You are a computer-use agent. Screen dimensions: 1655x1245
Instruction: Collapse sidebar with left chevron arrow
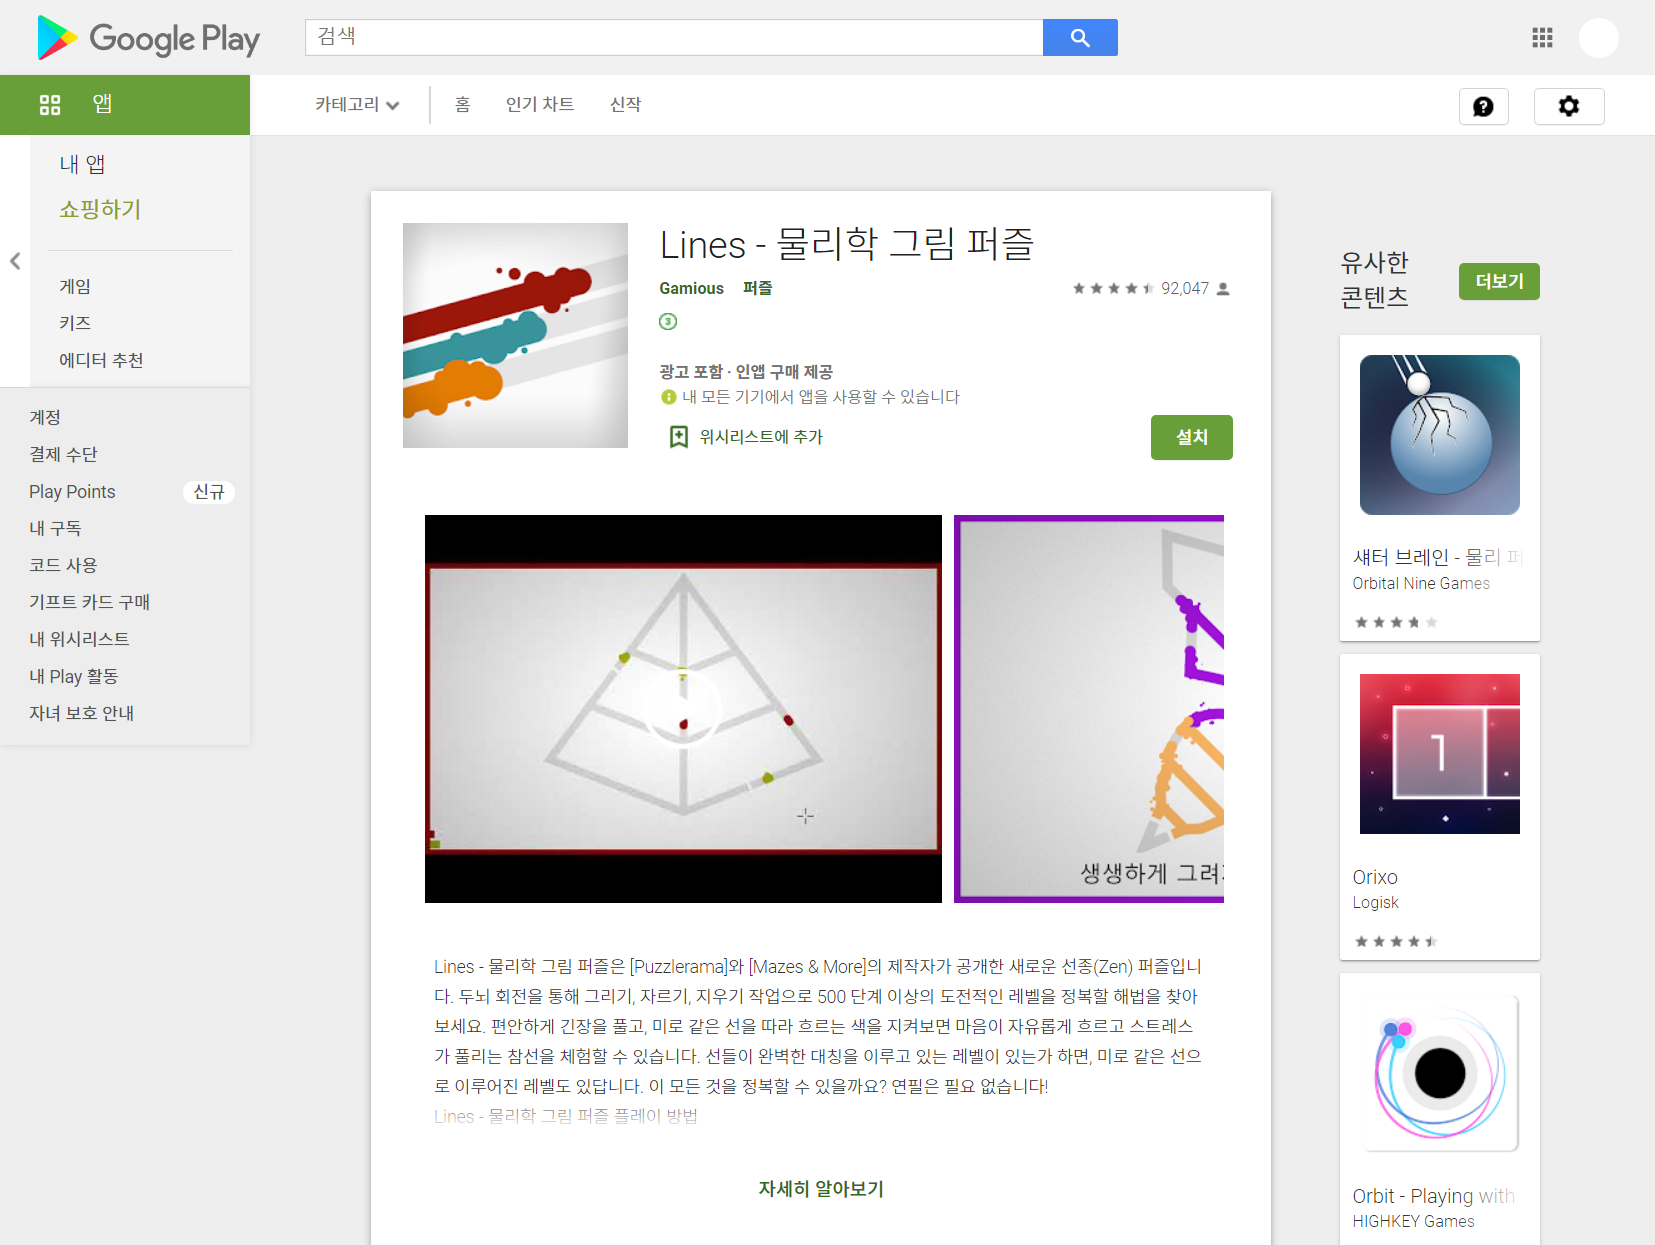click(x=15, y=261)
